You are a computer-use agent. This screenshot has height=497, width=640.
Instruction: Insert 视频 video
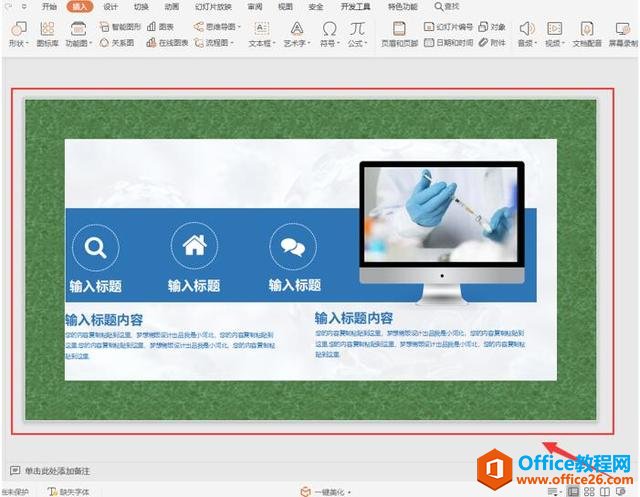pos(555,34)
